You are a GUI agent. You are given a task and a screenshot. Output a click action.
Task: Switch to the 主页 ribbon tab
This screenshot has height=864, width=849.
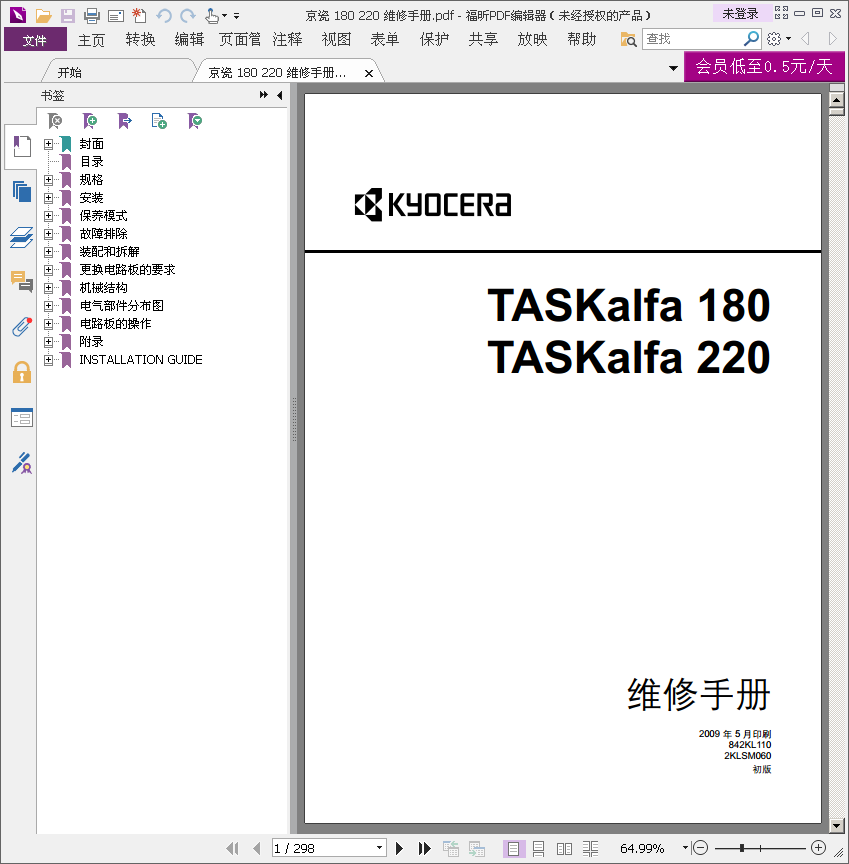coord(91,40)
